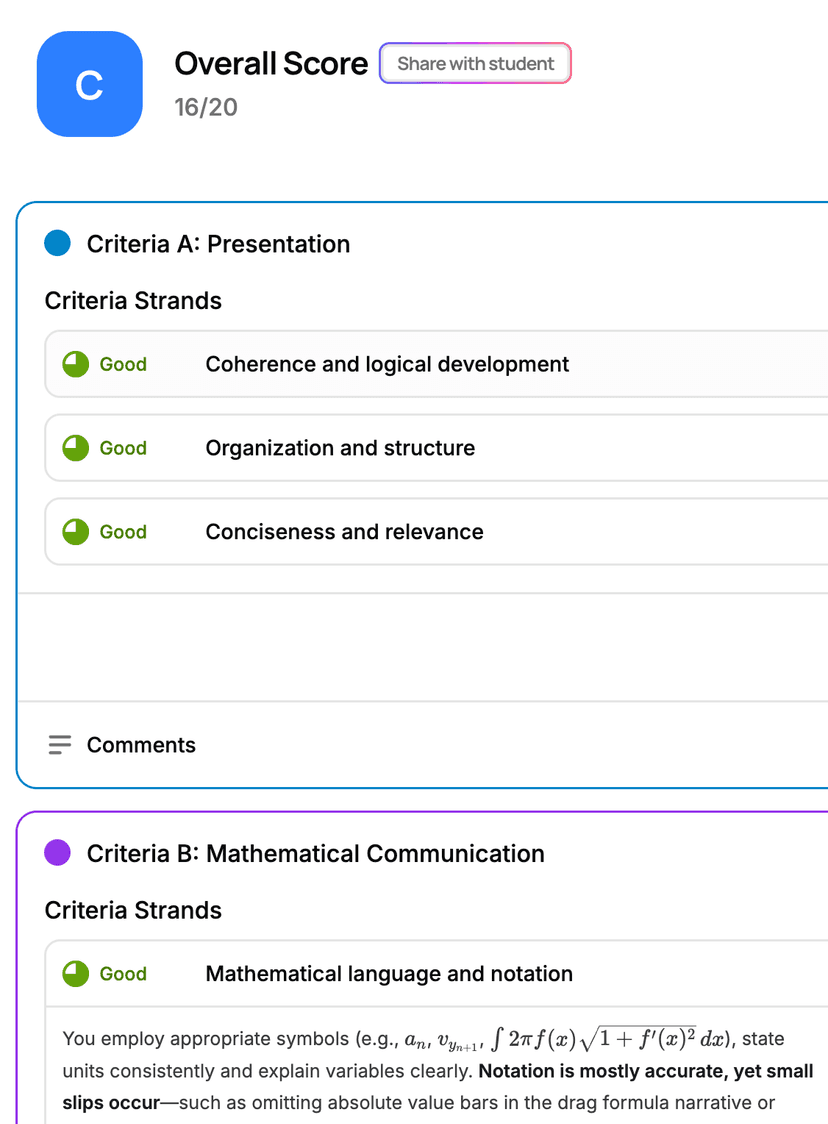This screenshot has width=828, height=1124.
Task: Click the Share with student button
Action: pyautogui.click(x=475, y=63)
